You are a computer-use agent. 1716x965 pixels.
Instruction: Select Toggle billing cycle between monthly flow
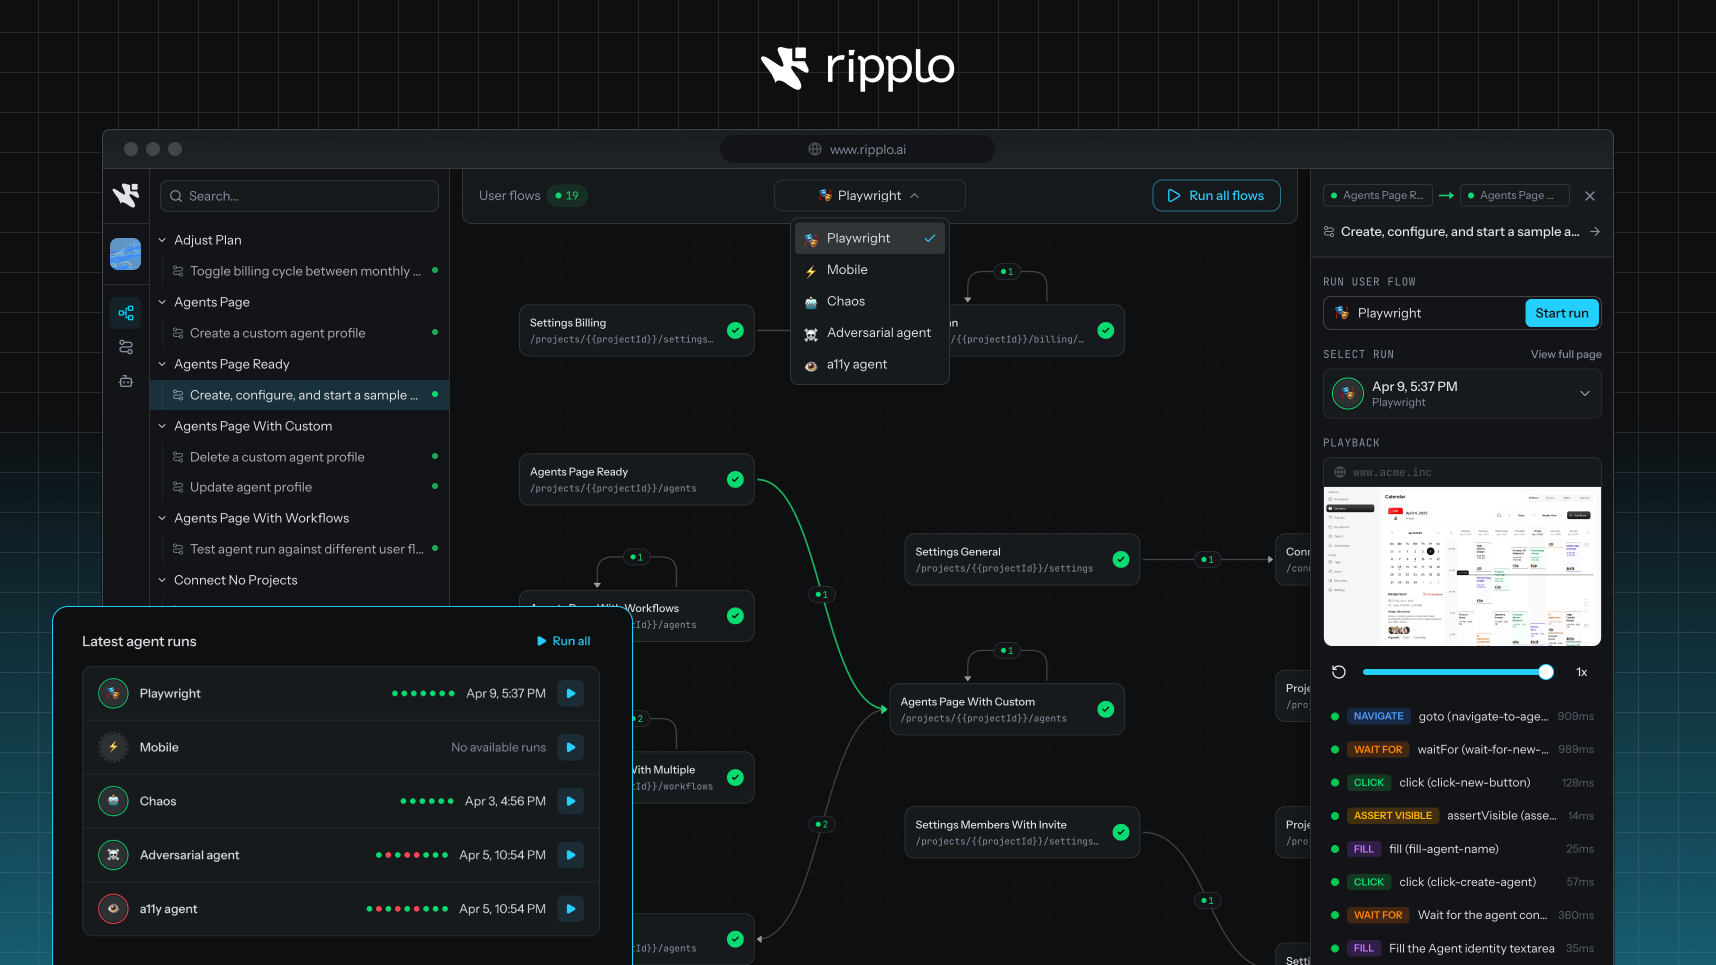[x=305, y=271]
